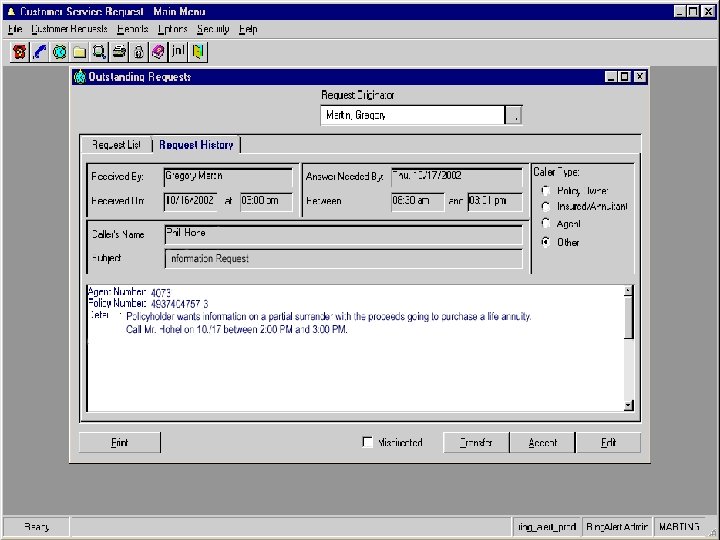Minimize the Outstanding Requests window
Viewport: 720px width, 540px height.
[610, 77]
